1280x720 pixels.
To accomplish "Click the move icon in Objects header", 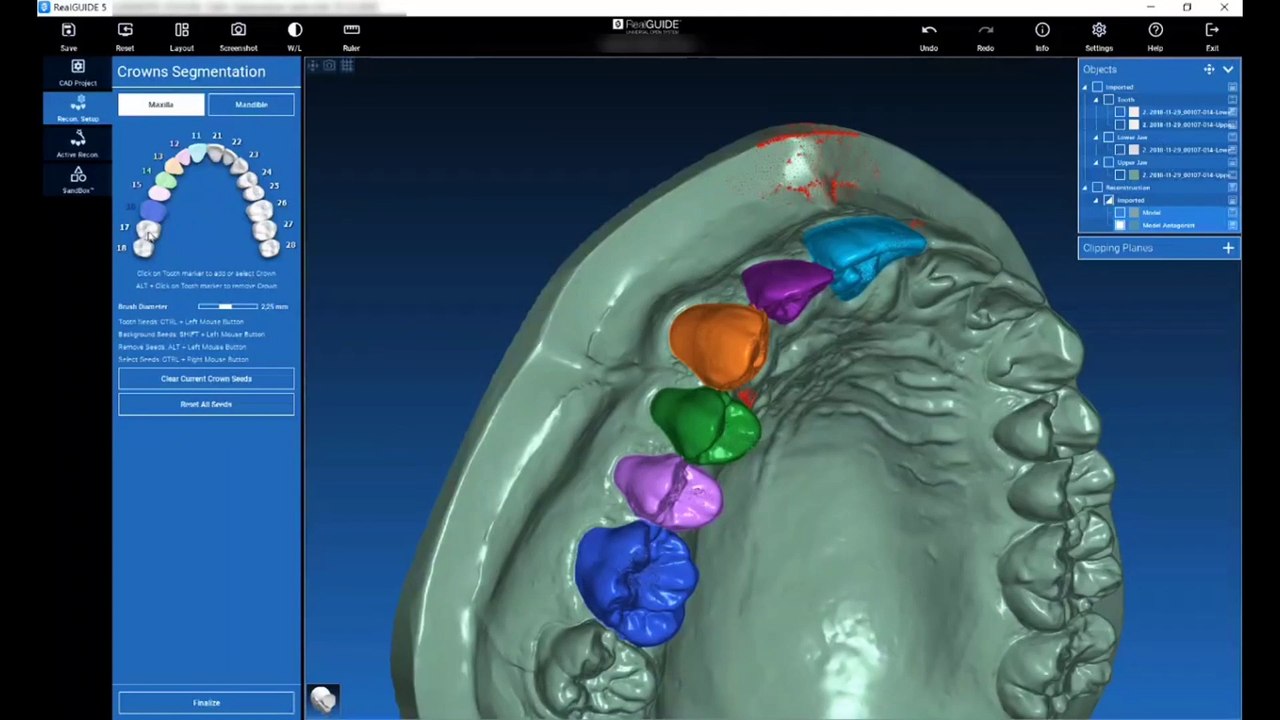I will tap(1209, 69).
